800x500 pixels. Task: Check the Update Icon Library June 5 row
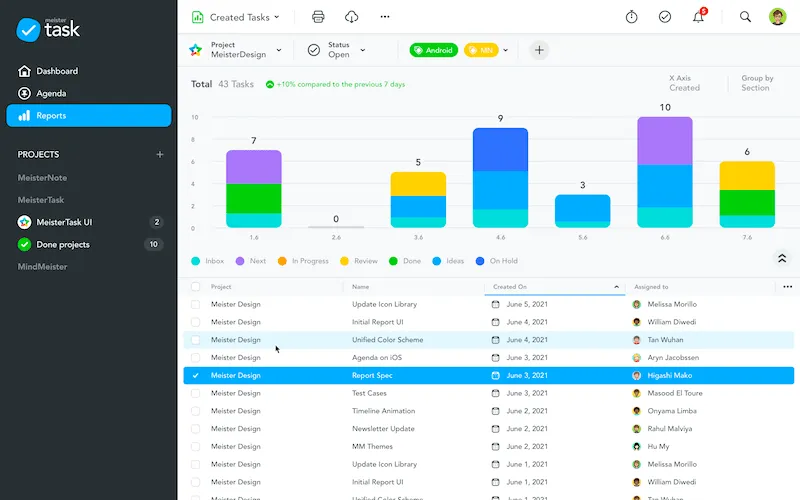195,304
